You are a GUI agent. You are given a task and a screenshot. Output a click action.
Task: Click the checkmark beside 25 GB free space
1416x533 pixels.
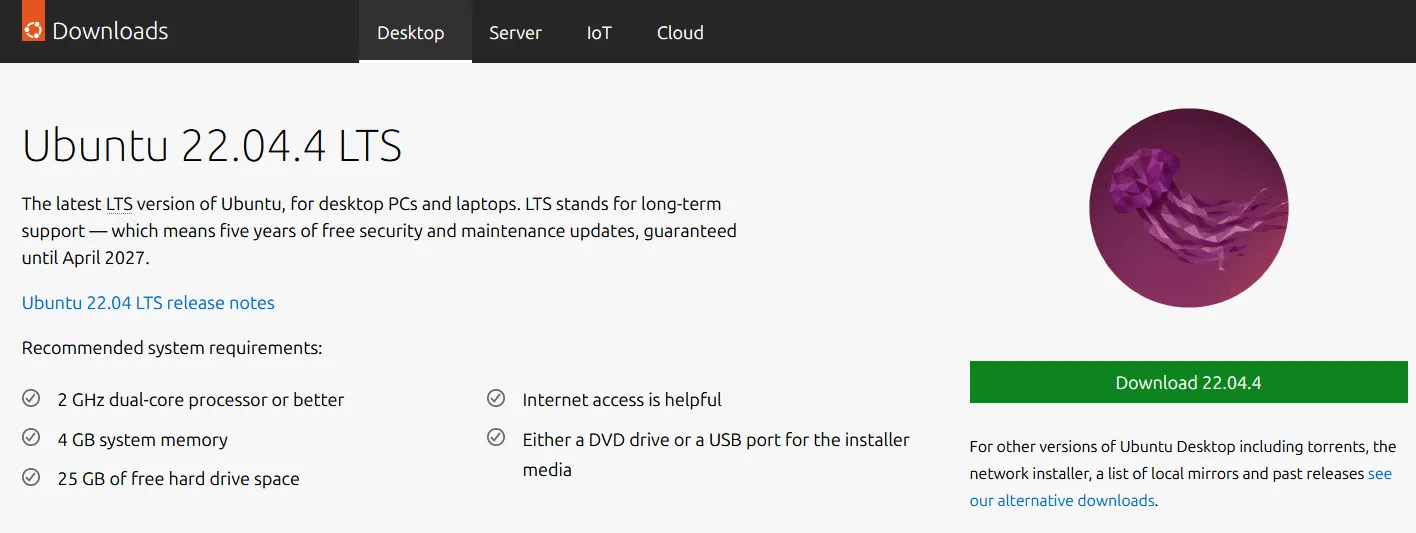click(31, 477)
